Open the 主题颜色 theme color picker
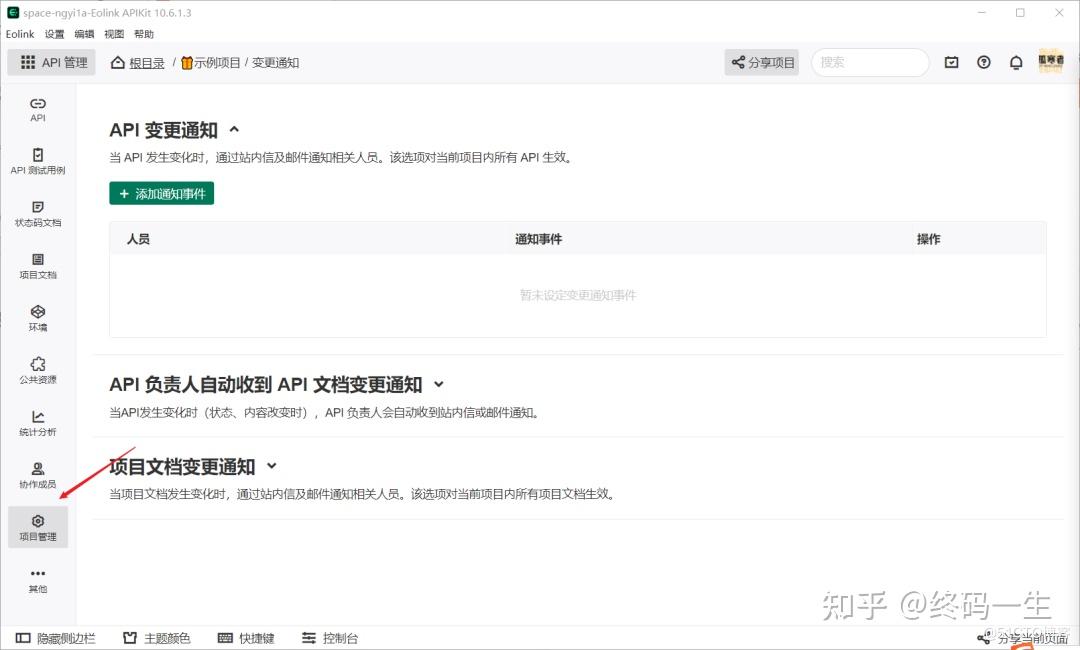This screenshot has height=650, width=1080. click(156, 637)
